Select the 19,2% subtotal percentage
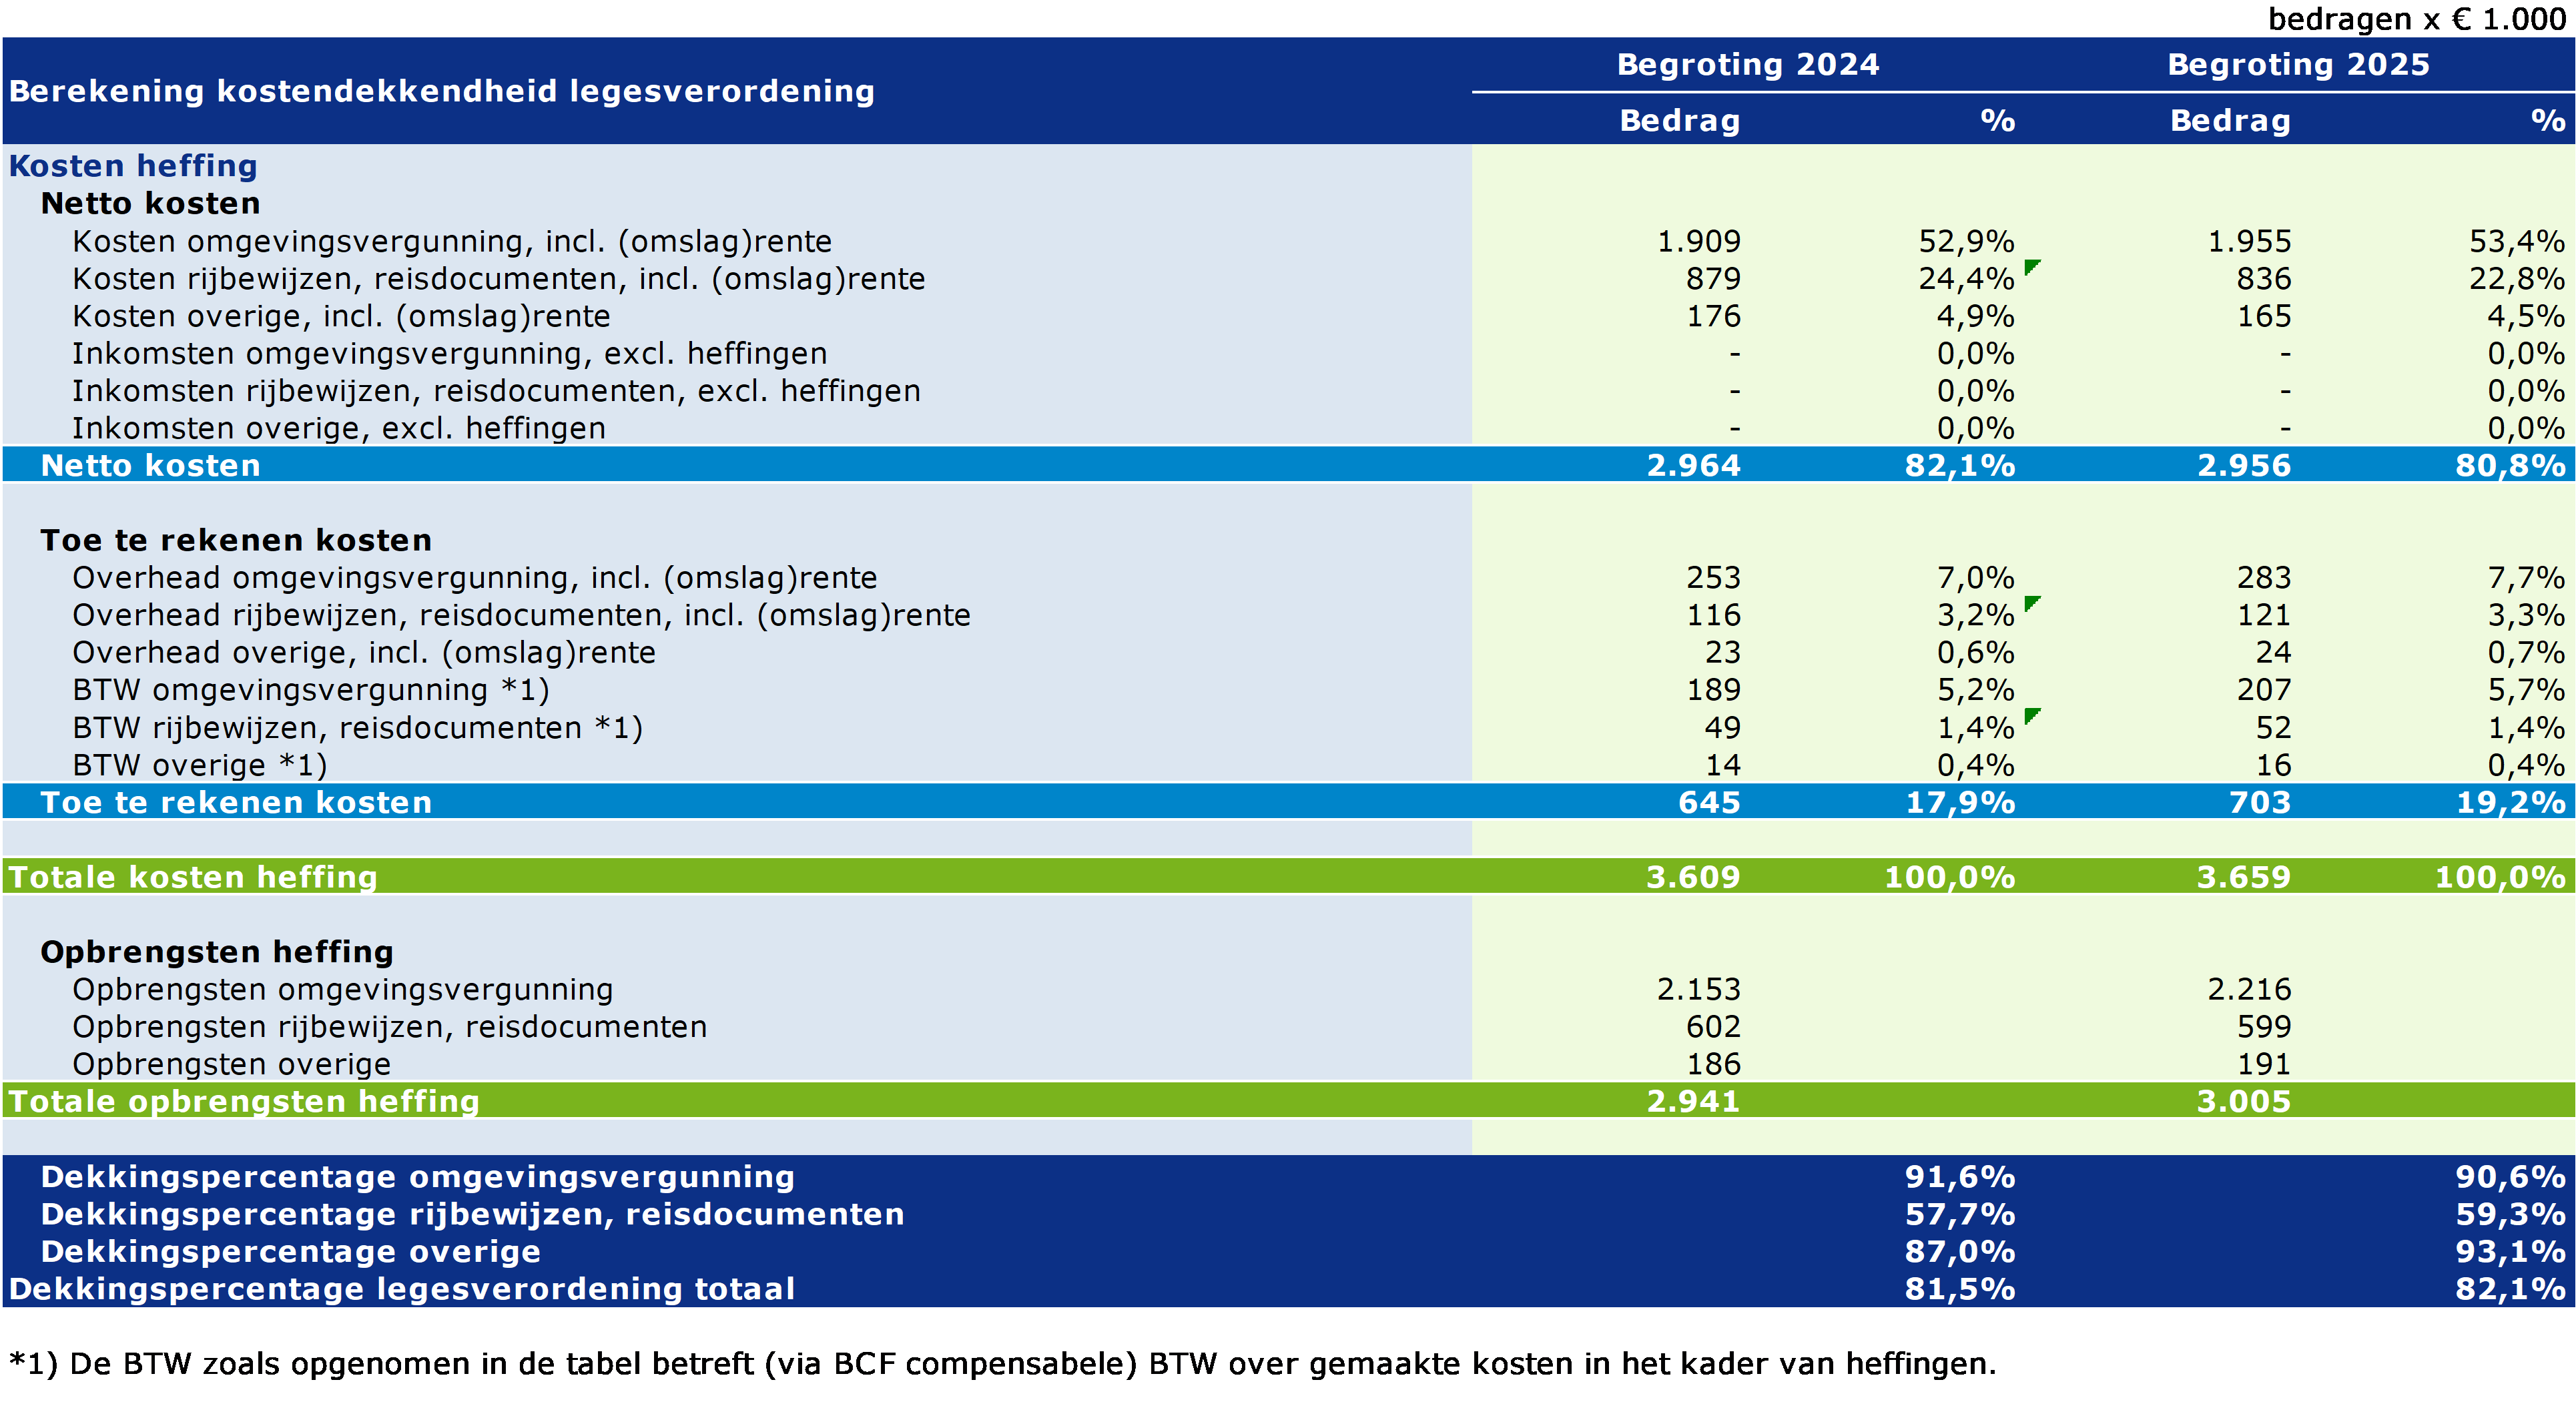The height and width of the screenshot is (1420, 2576). [2510, 803]
